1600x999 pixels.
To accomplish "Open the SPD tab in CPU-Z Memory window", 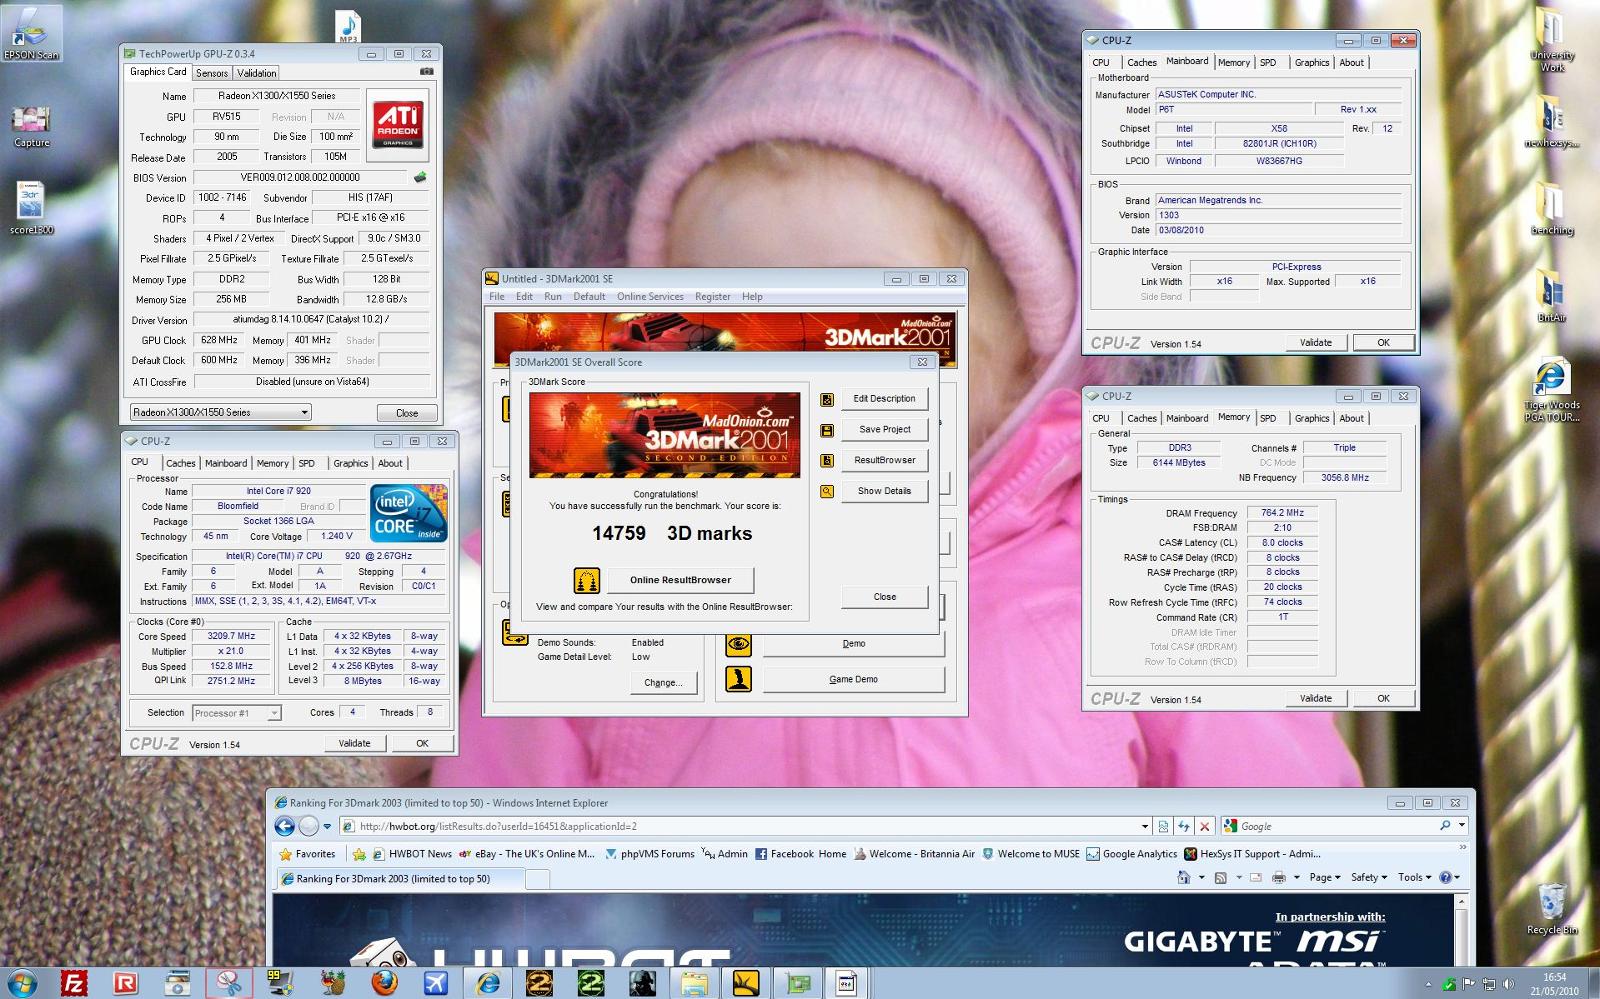I will tap(1268, 418).
